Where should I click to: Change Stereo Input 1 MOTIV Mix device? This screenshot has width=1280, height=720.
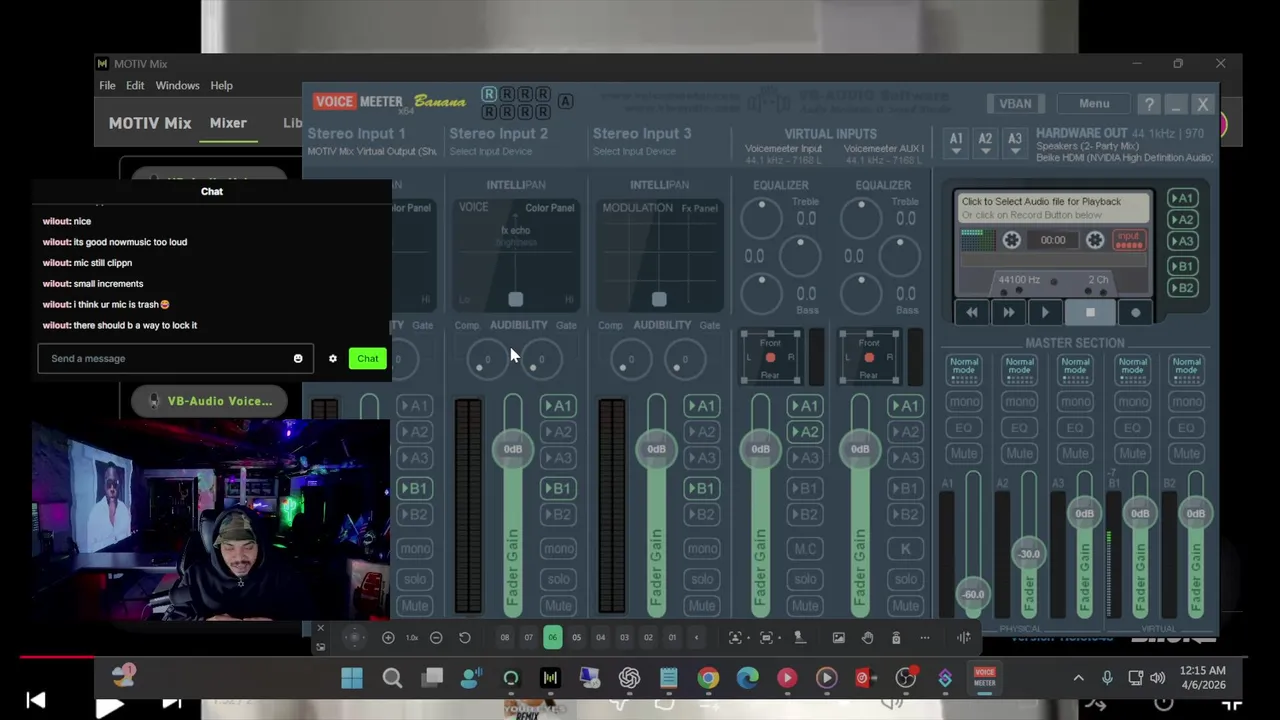coord(372,152)
